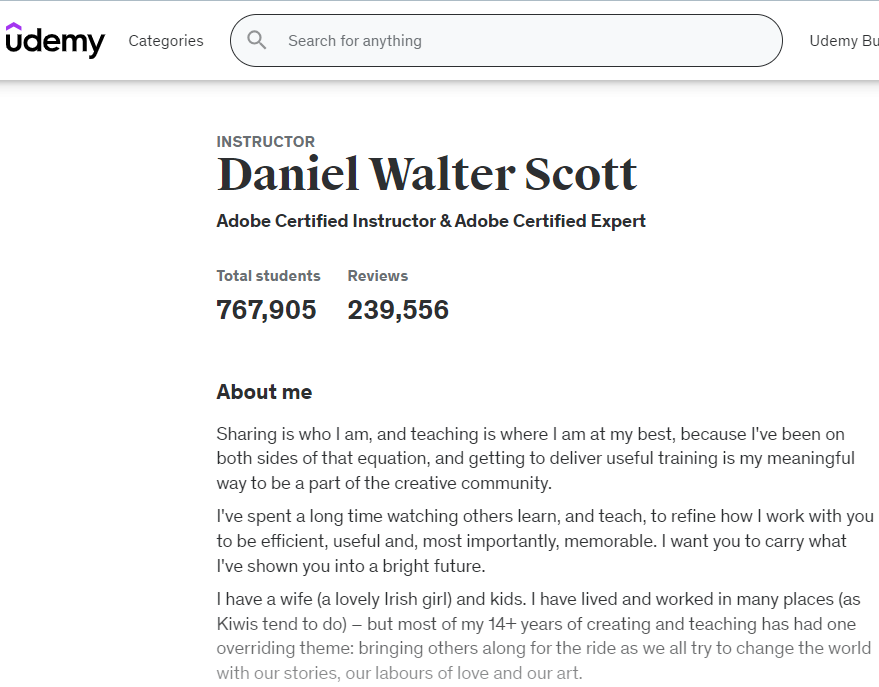
Task: Click the INSTRUCTOR label above the name
Action: [266, 142]
